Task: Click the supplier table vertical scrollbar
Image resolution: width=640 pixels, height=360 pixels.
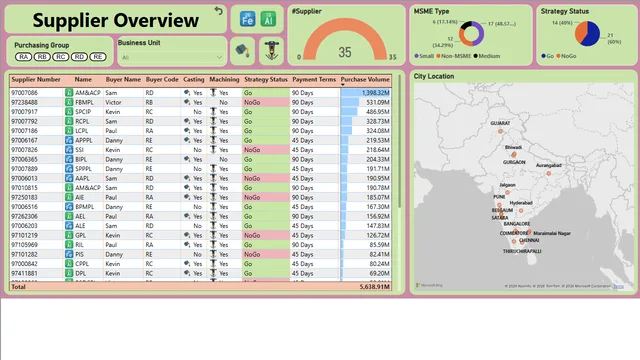Action: point(399,141)
